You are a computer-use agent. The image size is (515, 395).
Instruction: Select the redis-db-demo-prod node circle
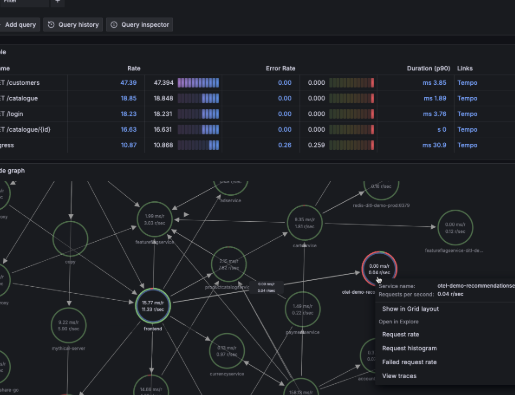pyautogui.click(x=381, y=191)
